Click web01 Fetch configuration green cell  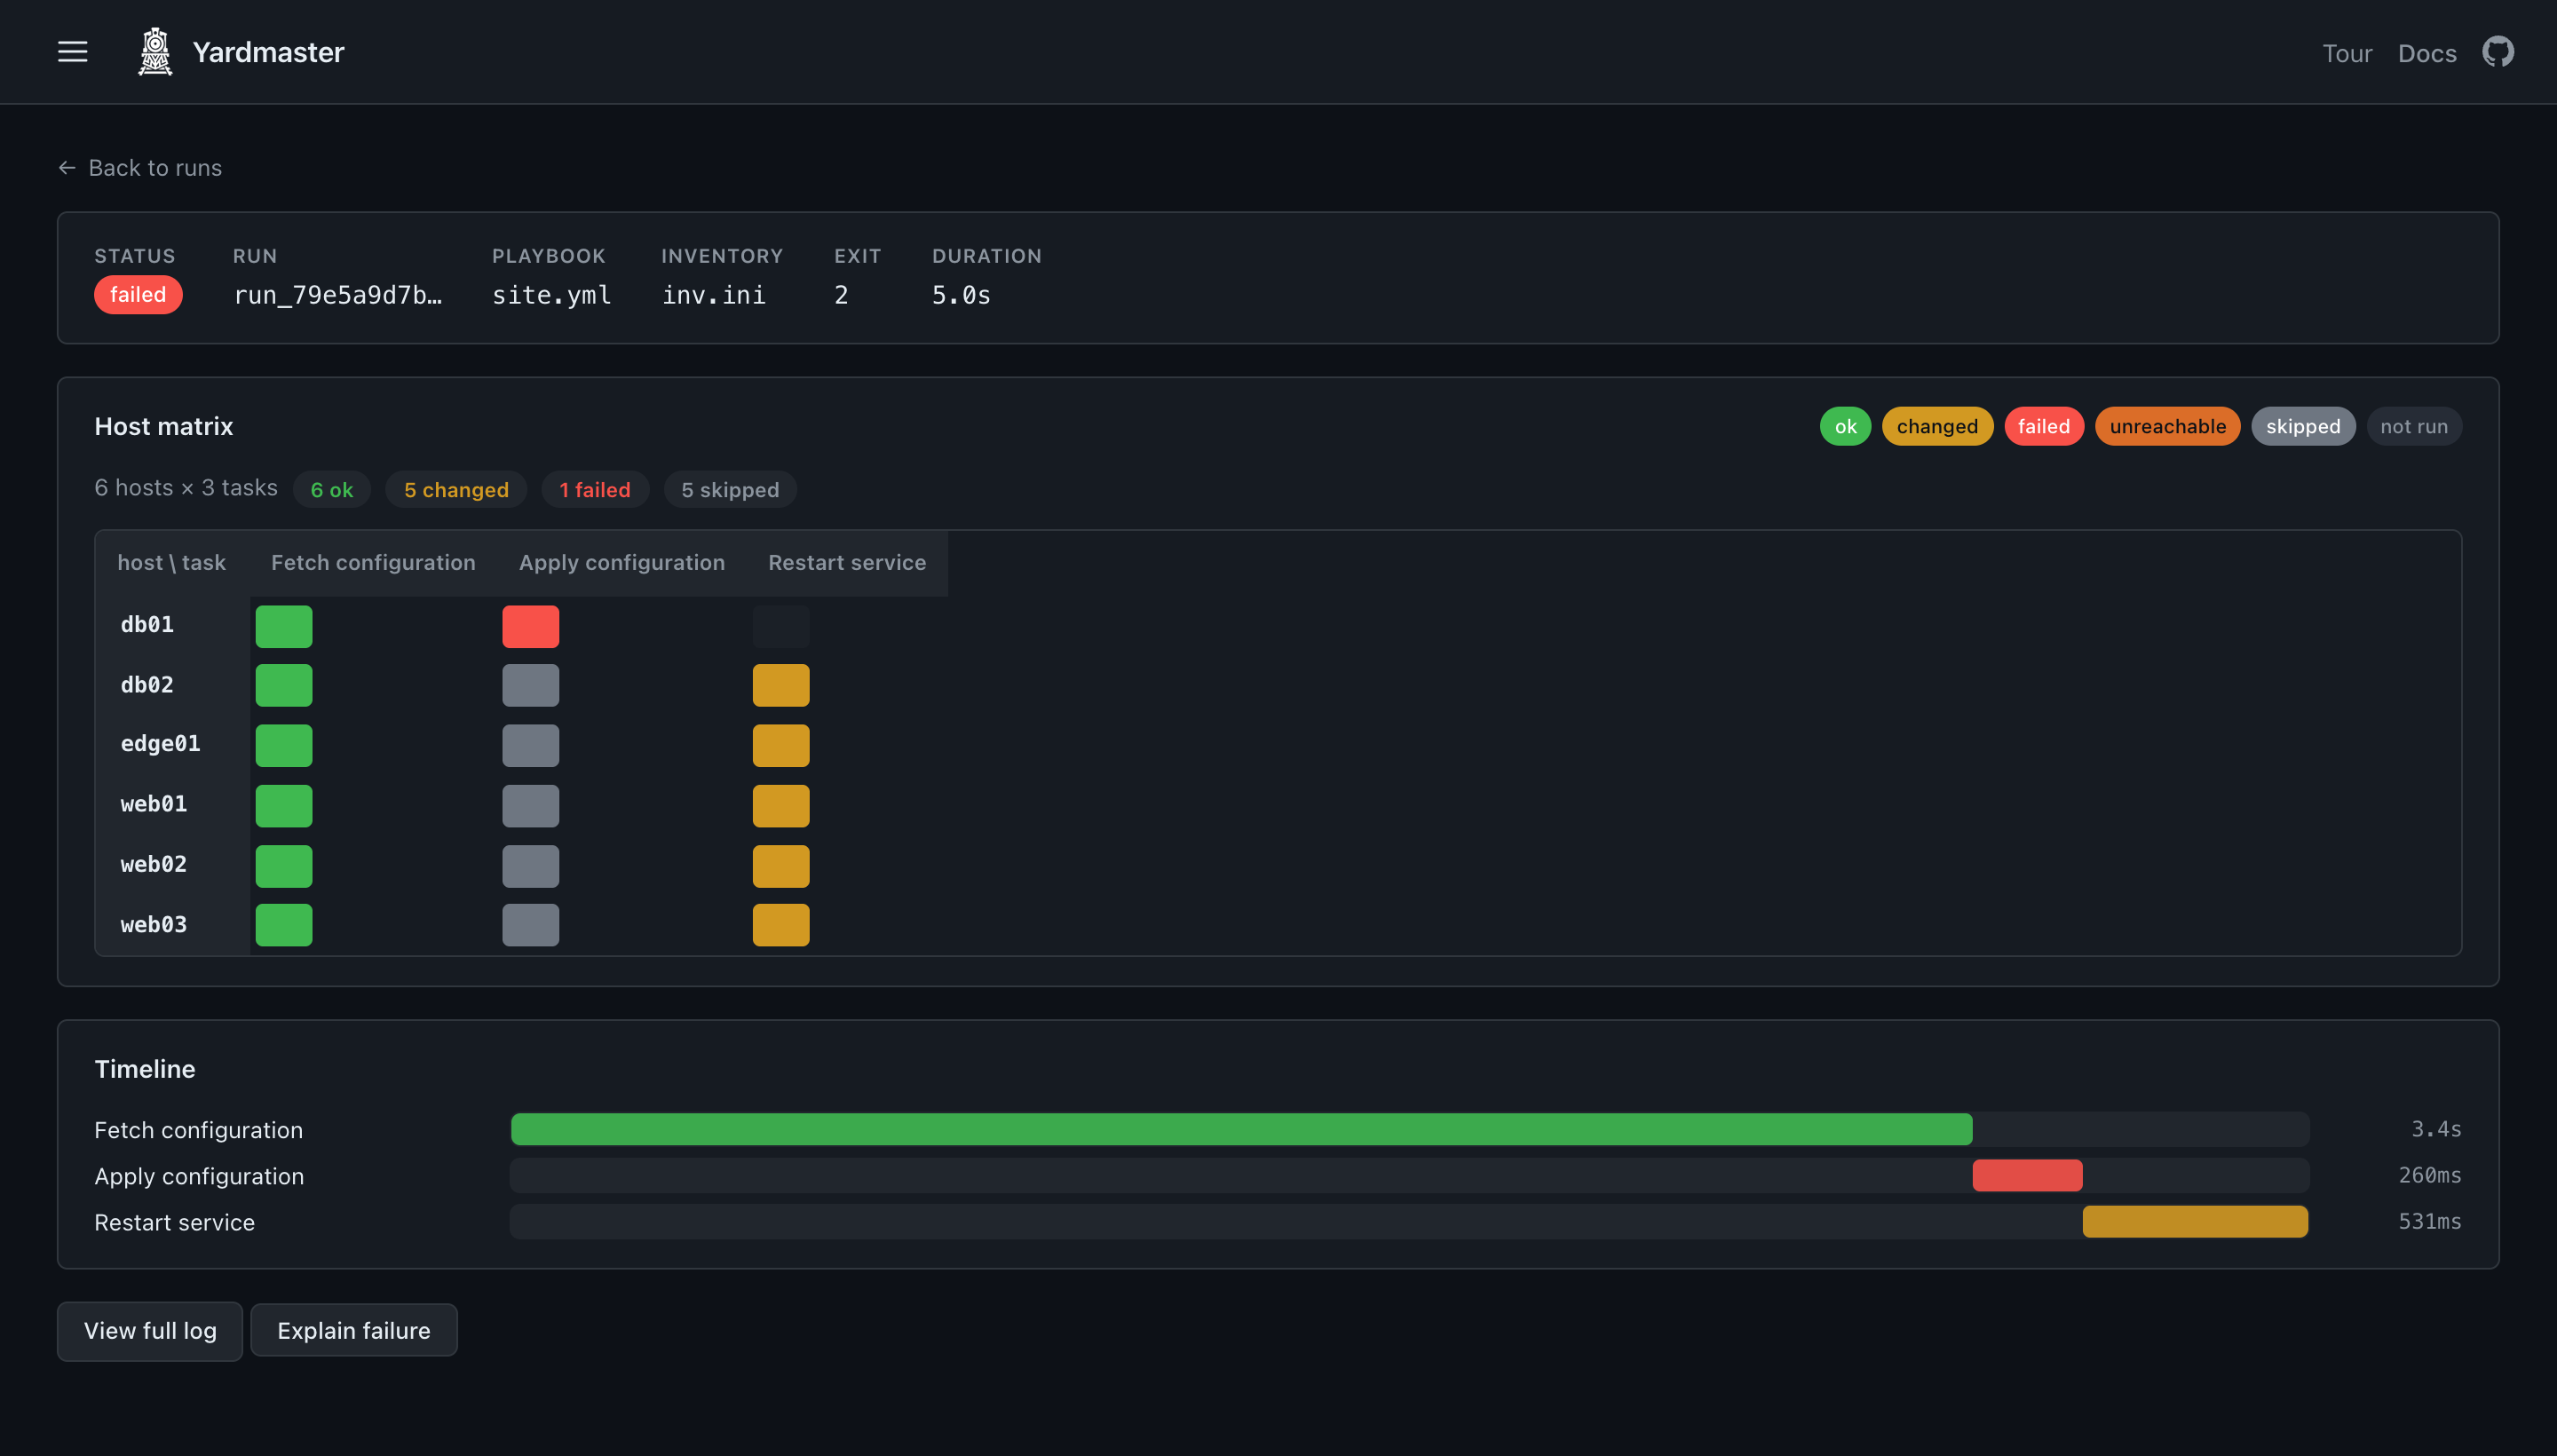click(284, 806)
